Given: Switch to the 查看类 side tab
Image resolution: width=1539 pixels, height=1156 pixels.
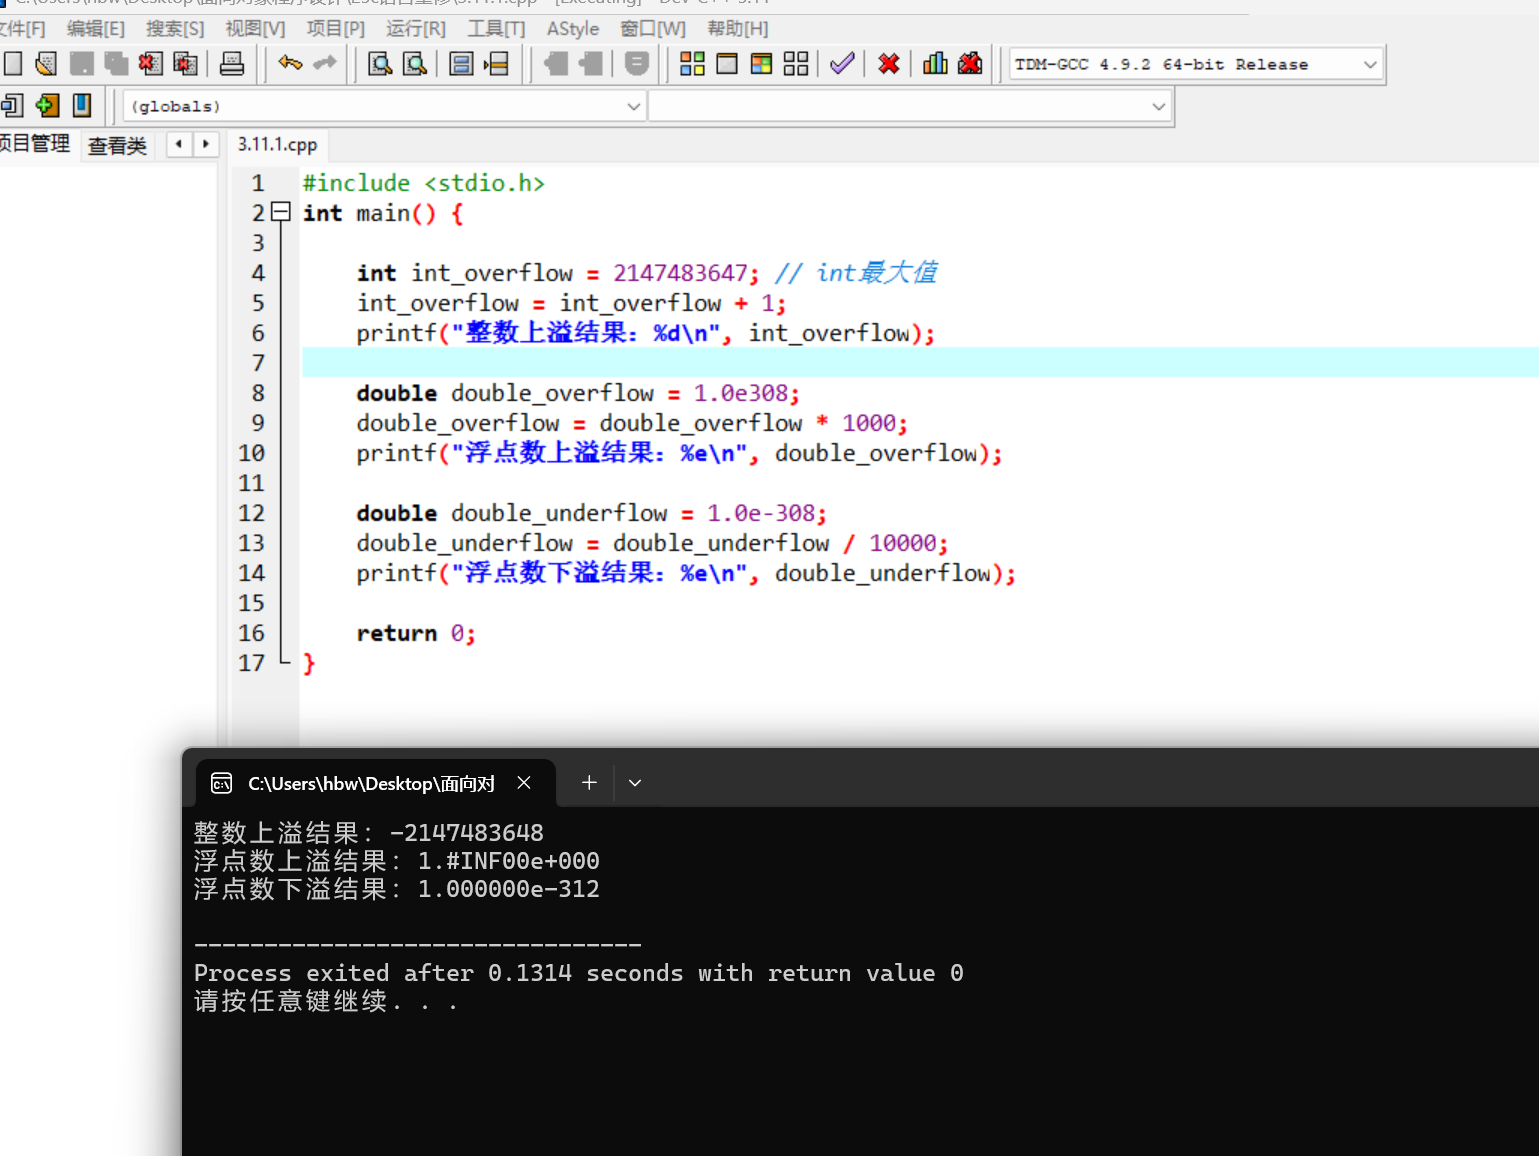Looking at the screenshot, I should coord(117,145).
